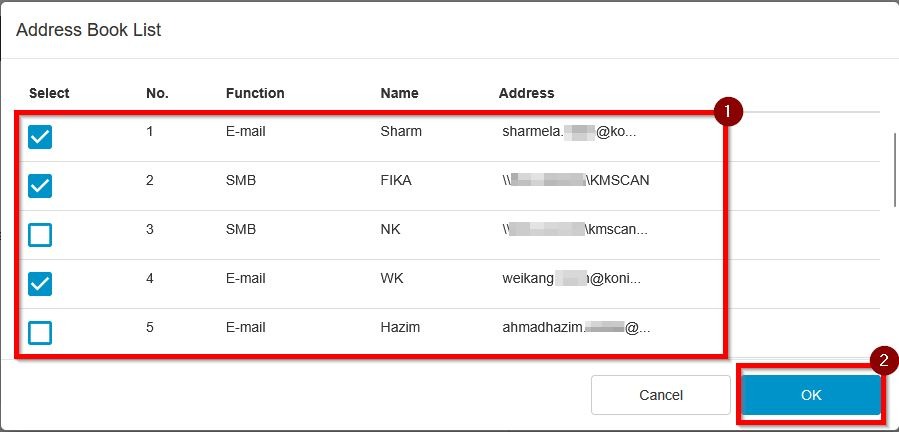The width and height of the screenshot is (899, 432).
Task: Click the Function column header
Action: click(255, 93)
